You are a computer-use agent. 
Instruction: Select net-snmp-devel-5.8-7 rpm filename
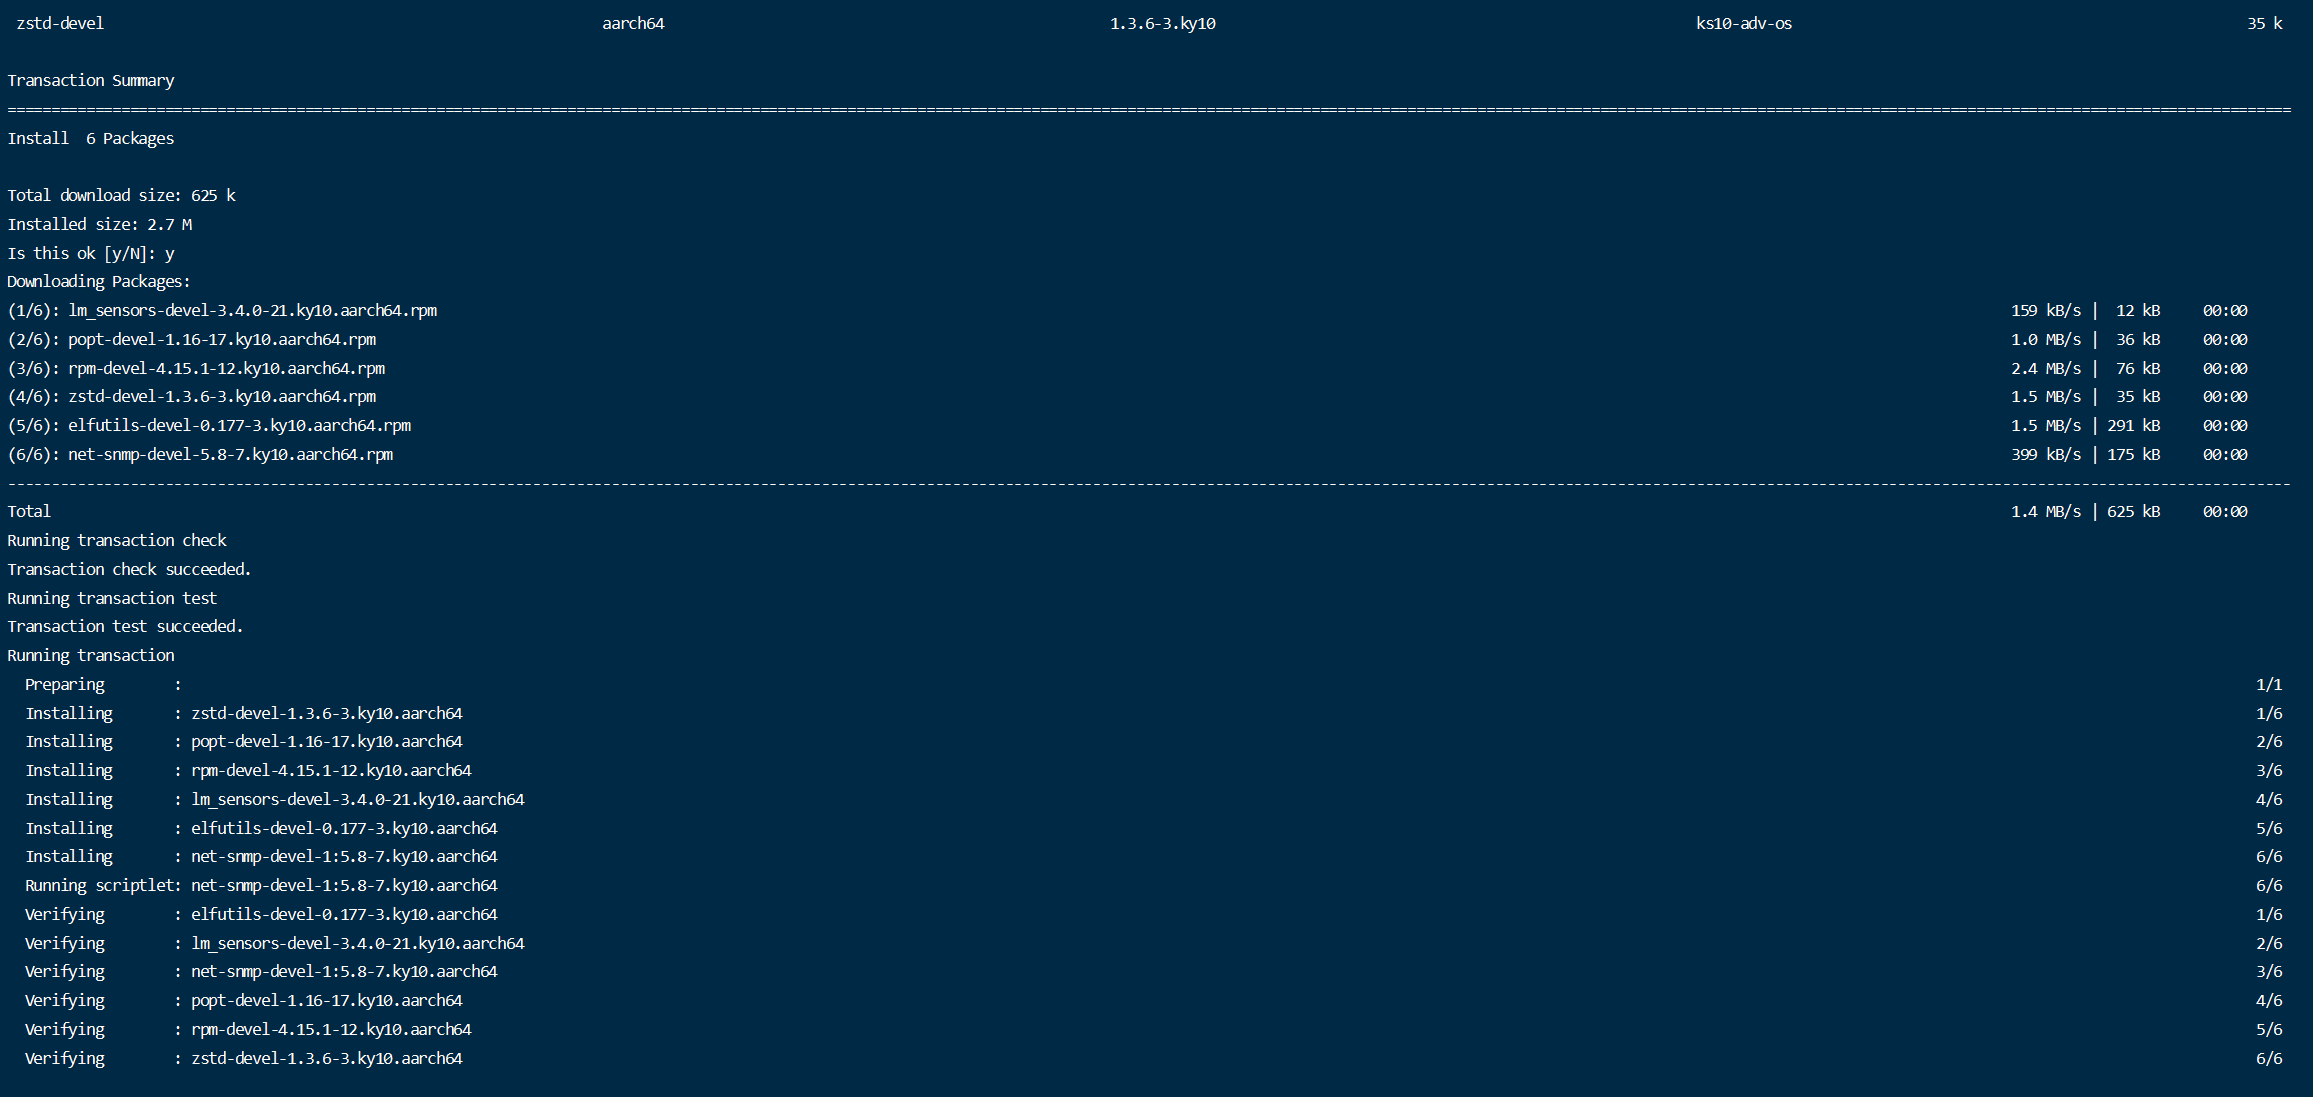pos(201,454)
